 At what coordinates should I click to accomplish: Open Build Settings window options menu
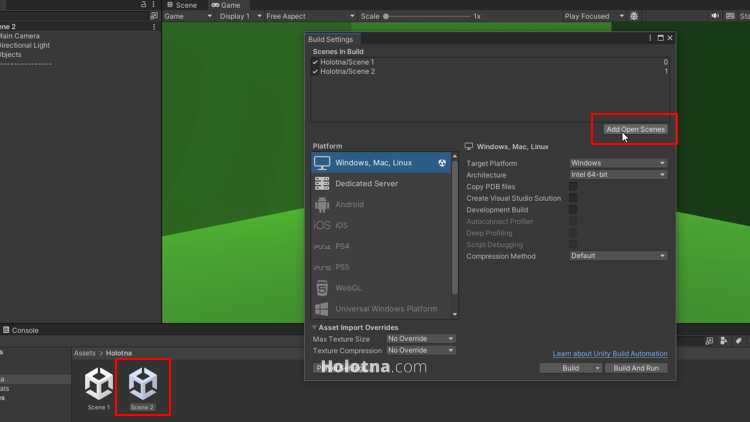pyautogui.click(x=650, y=38)
